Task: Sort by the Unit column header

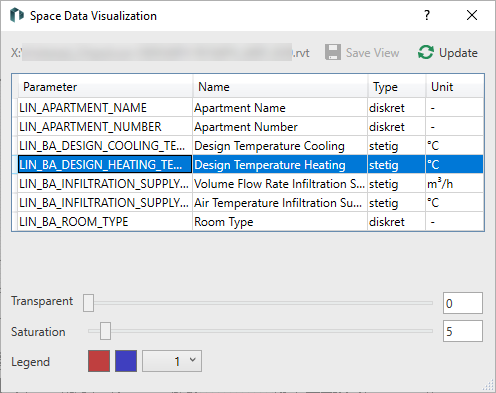Action: click(x=455, y=87)
